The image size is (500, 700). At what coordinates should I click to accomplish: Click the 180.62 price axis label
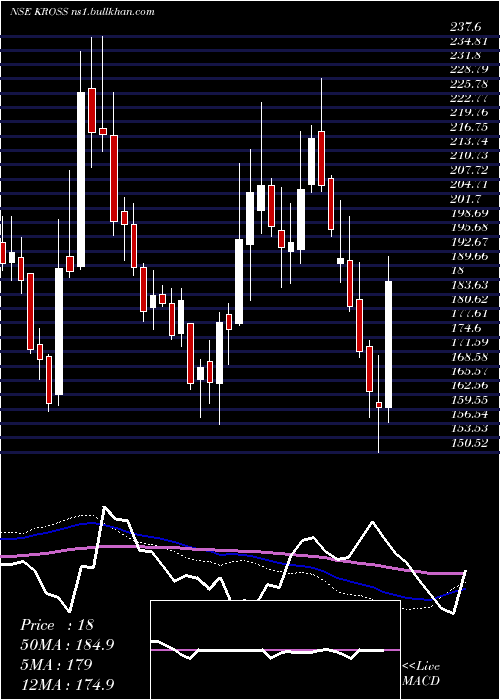[469, 299]
